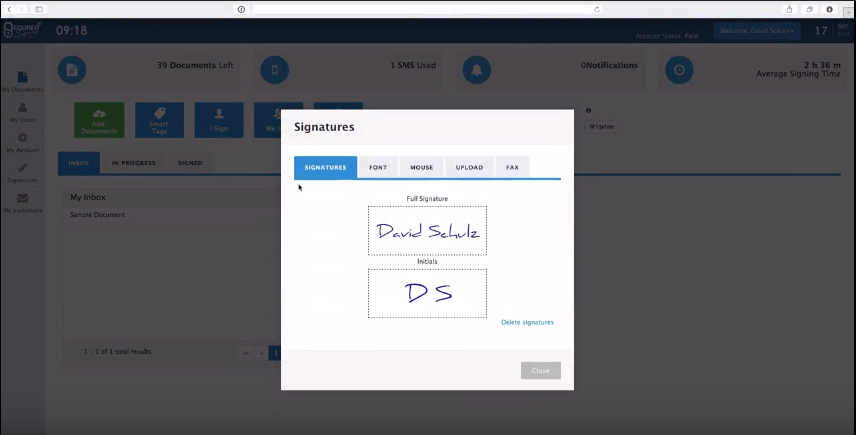Viewport: 856px width, 435px height.
Task: Expand the Welcome, David Schulz dropdown
Action: tap(757, 31)
